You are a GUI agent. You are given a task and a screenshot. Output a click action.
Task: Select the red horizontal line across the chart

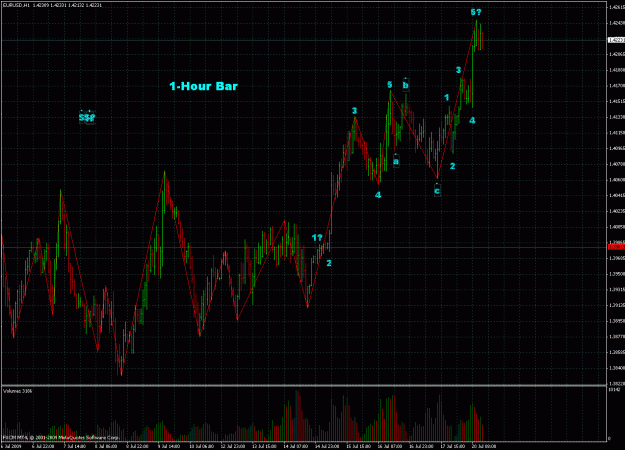(303, 248)
